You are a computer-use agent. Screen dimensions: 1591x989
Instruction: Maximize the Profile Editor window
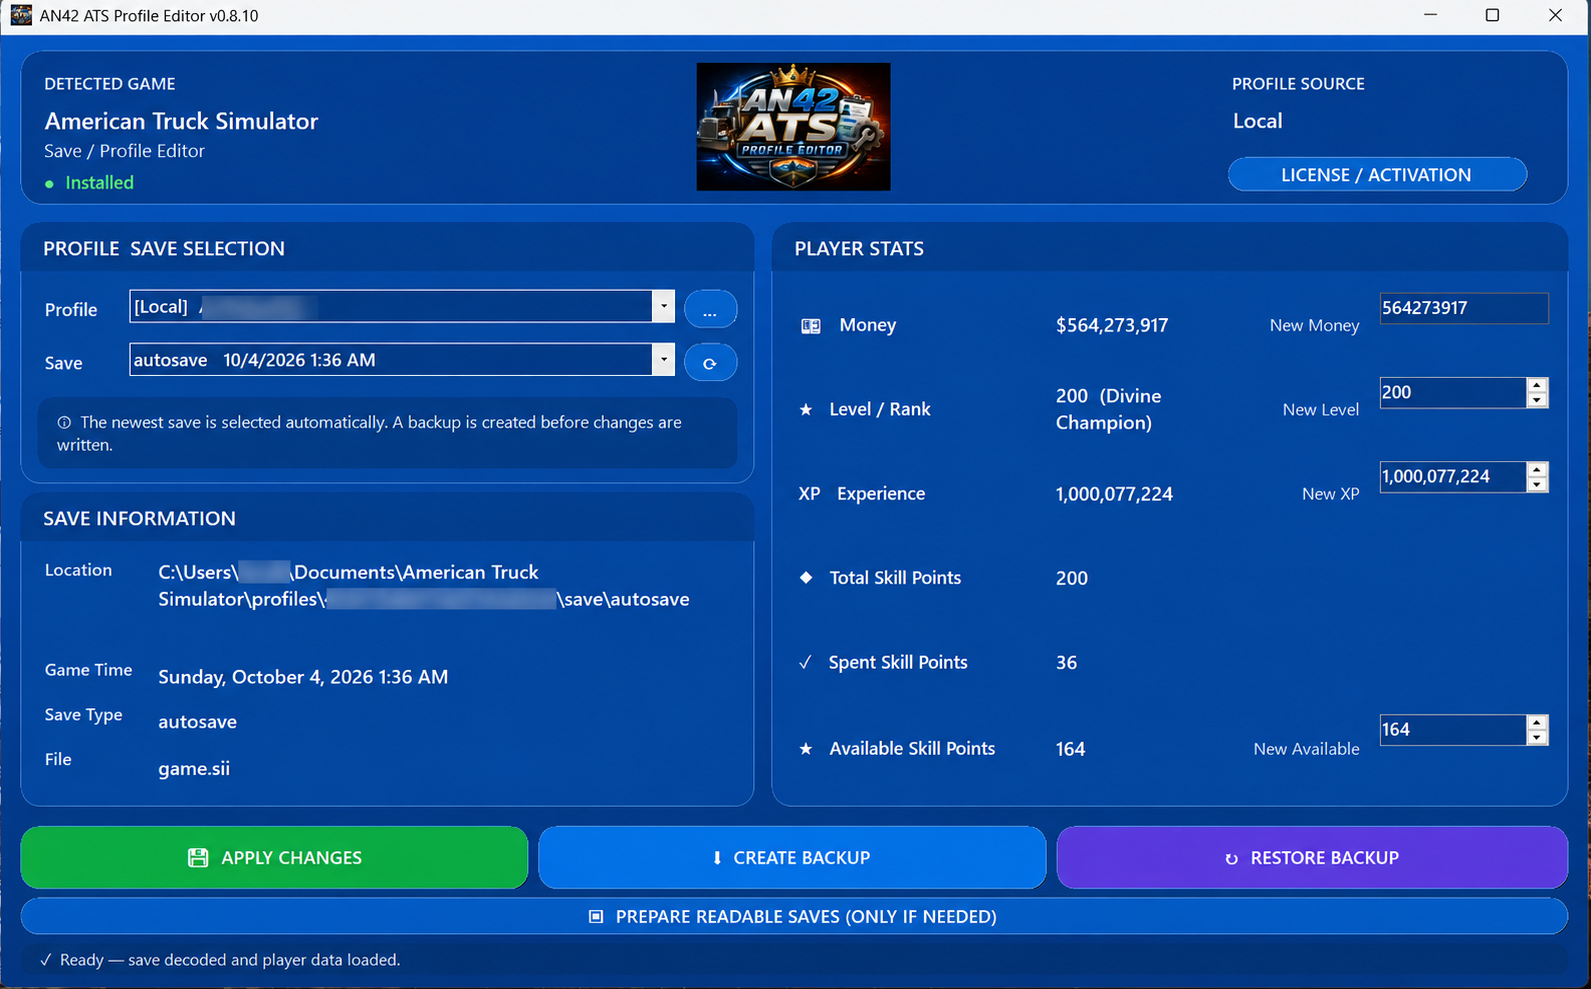(x=1492, y=15)
